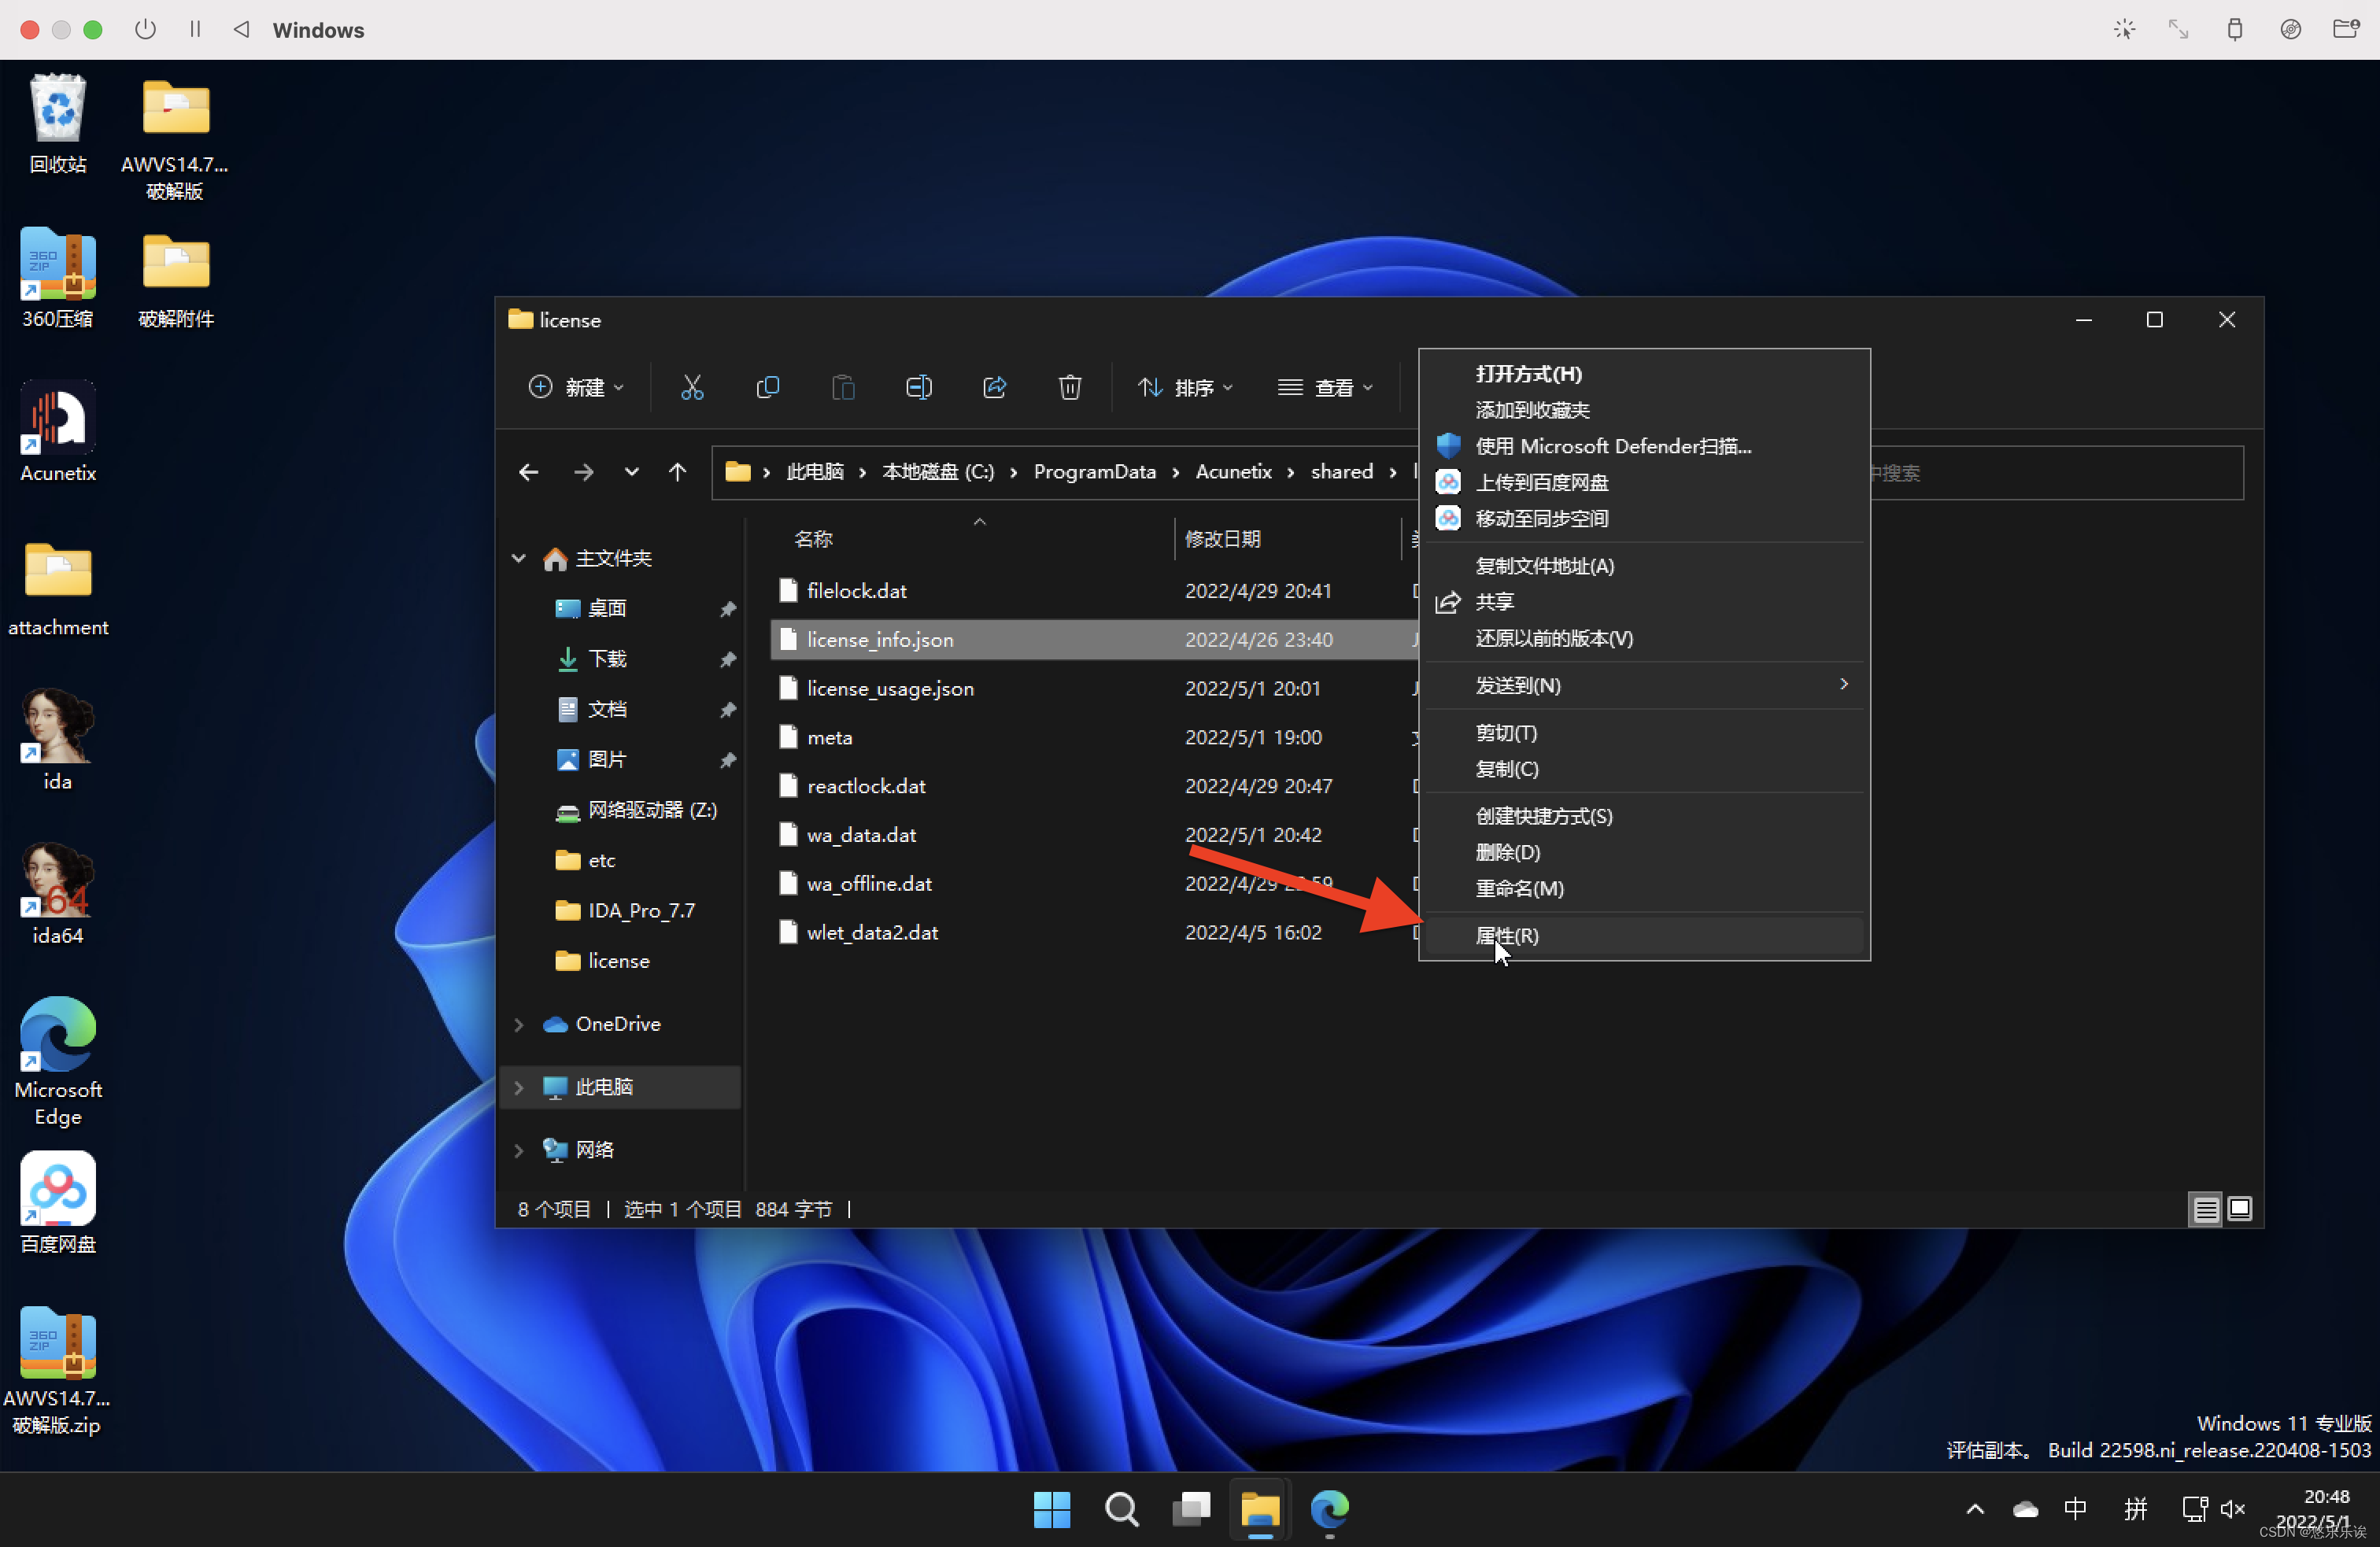Click the Delete trash icon in toolbar
The height and width of the screenshot is (1547, 2380).
pyautogui.click(x=1069, y=387)
